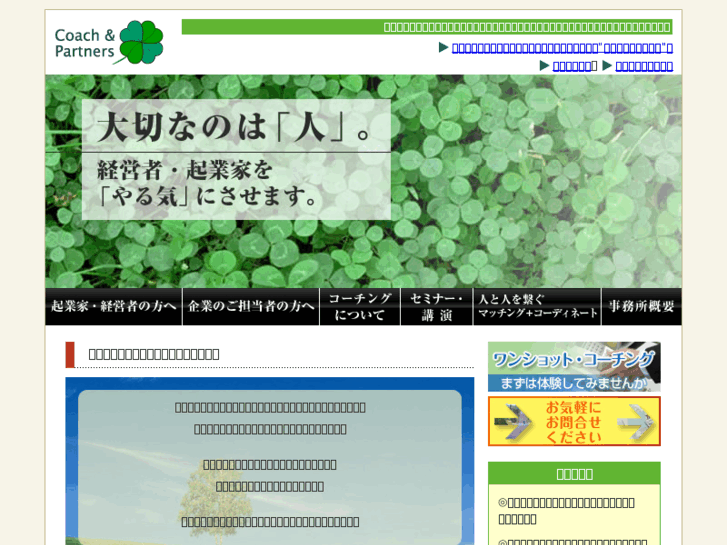Select the セミナー・講演 menu item
Screen dimensions: 727x545
click(x=436, y=307)
